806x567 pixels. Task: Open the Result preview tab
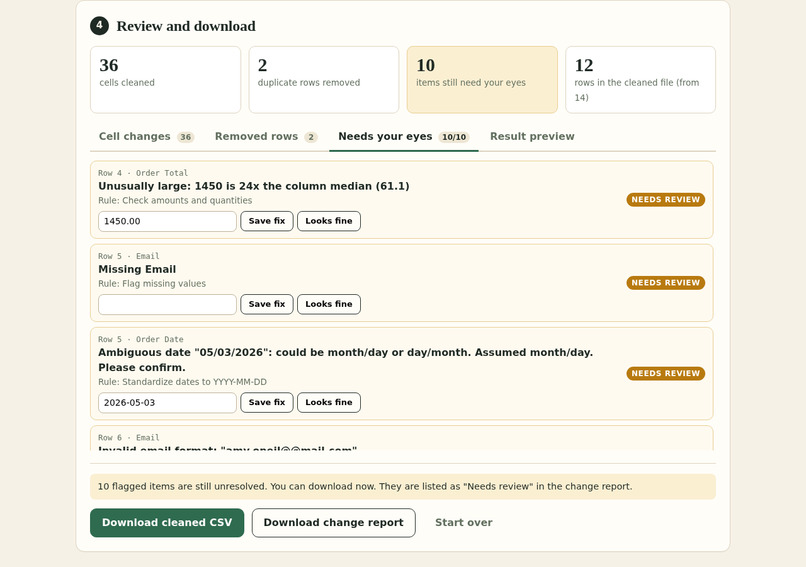point(532,137)
